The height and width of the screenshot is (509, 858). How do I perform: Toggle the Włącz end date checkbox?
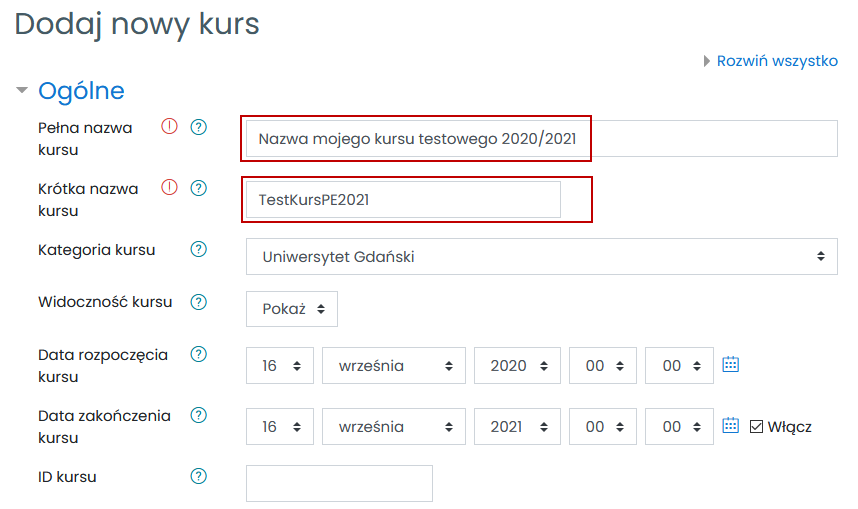click(x=757, y=427)
